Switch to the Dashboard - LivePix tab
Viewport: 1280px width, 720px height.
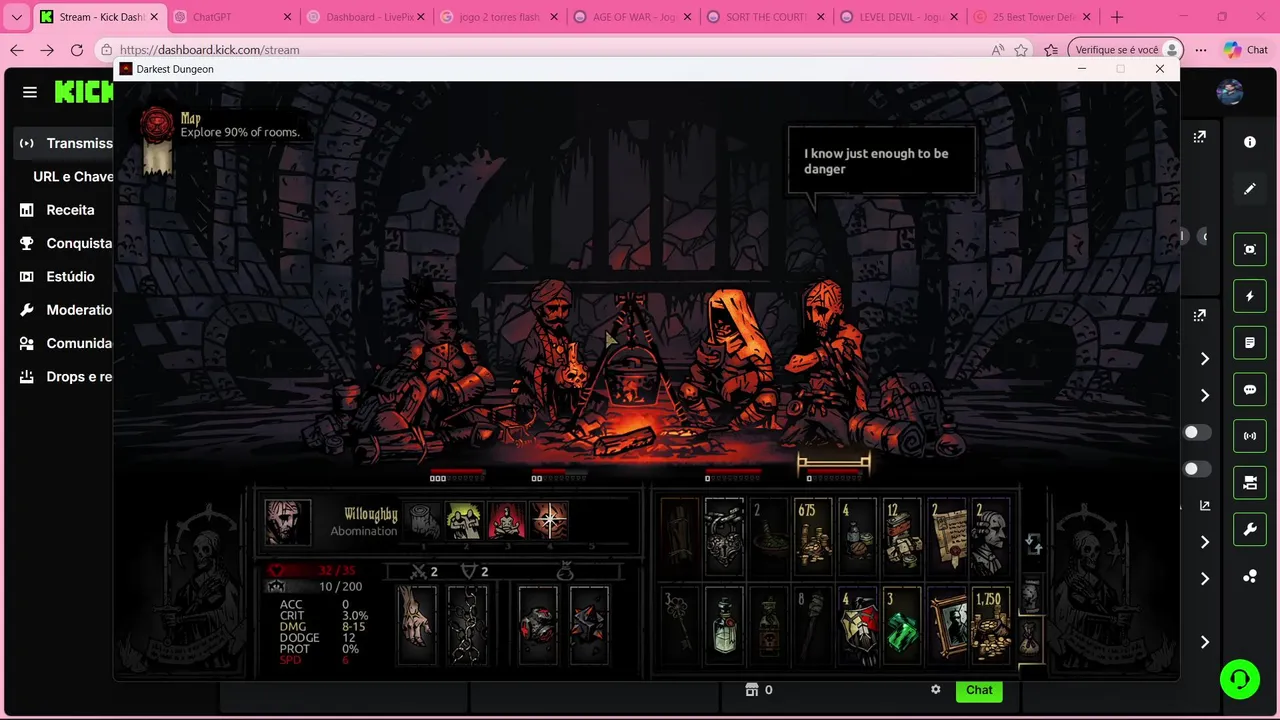click(x=366, y=17)
